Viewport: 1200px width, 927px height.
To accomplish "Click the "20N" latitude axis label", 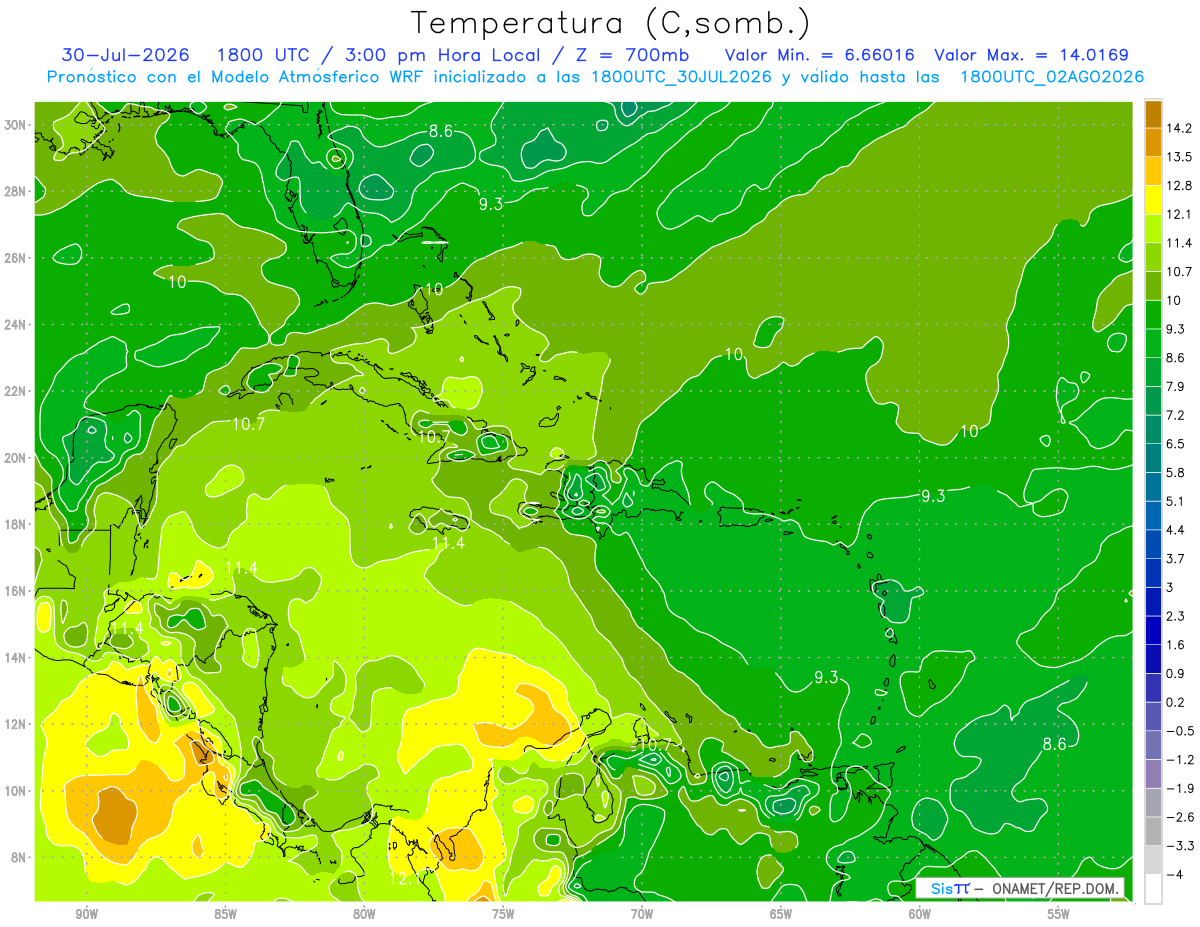I will point(16,458).
